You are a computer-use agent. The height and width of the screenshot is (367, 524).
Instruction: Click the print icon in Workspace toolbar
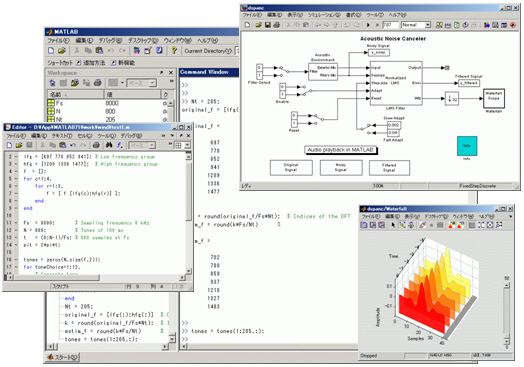98,83
